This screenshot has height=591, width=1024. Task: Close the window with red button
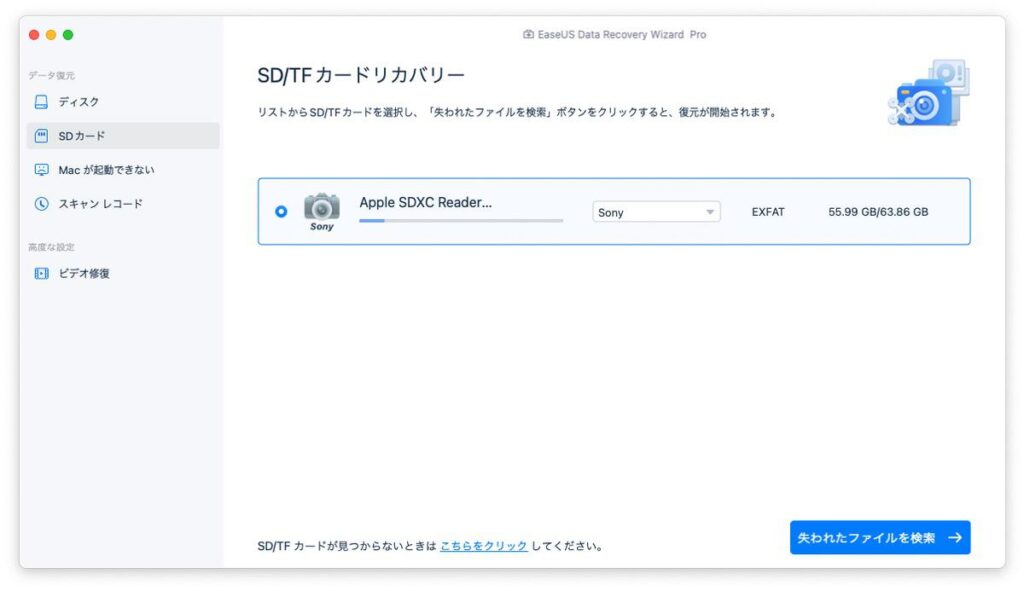(34, 35)
